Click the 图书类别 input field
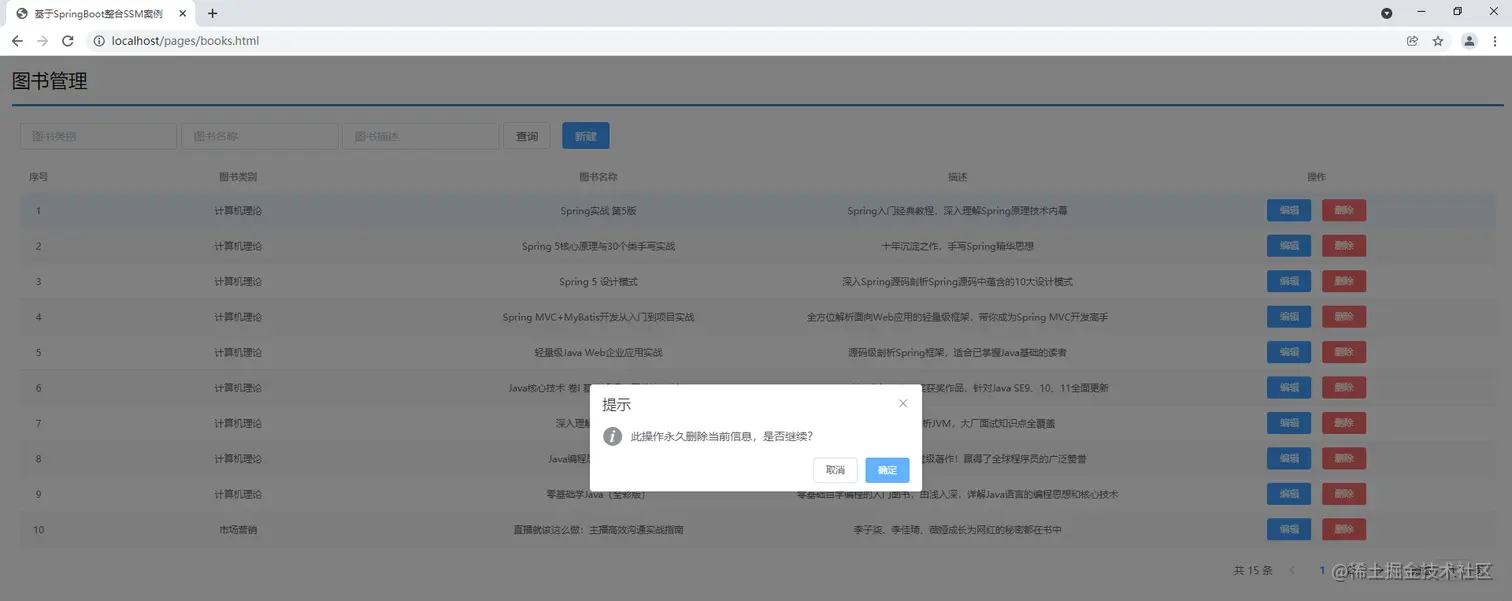This screenshot has height=601, width=1512. point(97,135)
